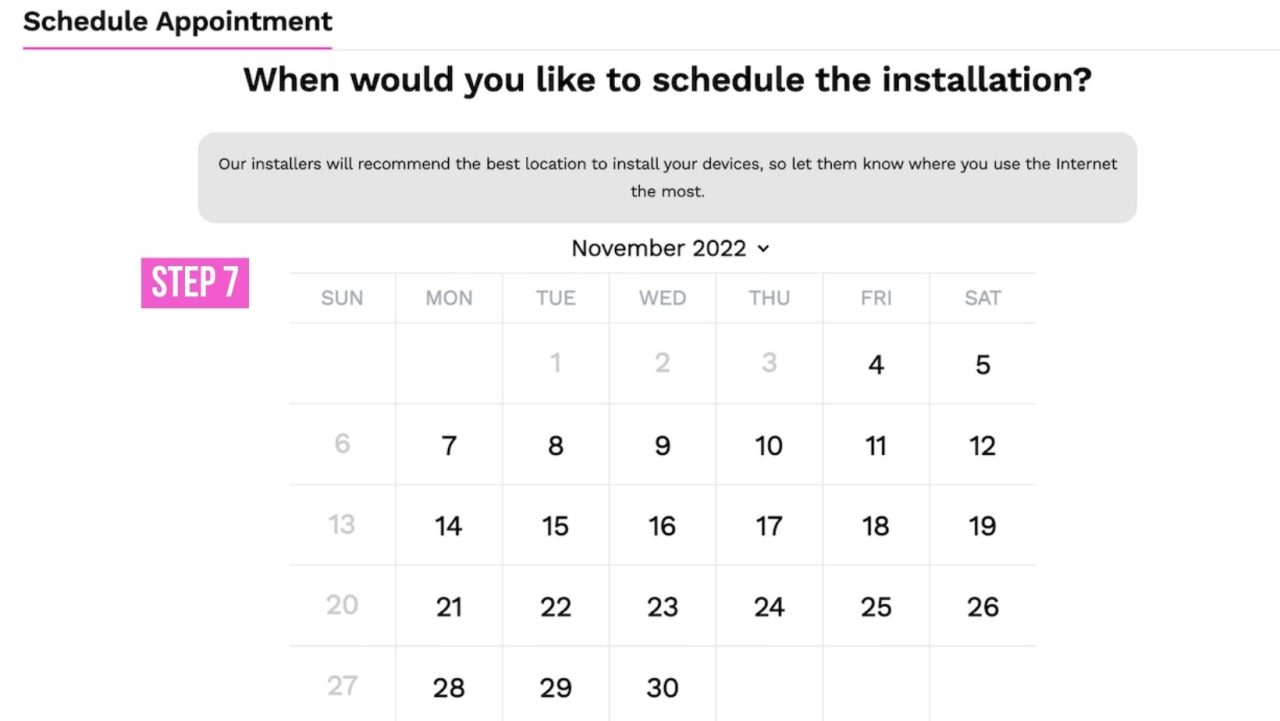Choose Friday, November 18
The width and height of the screenshot is (1280, 721).
click(876, 526)
